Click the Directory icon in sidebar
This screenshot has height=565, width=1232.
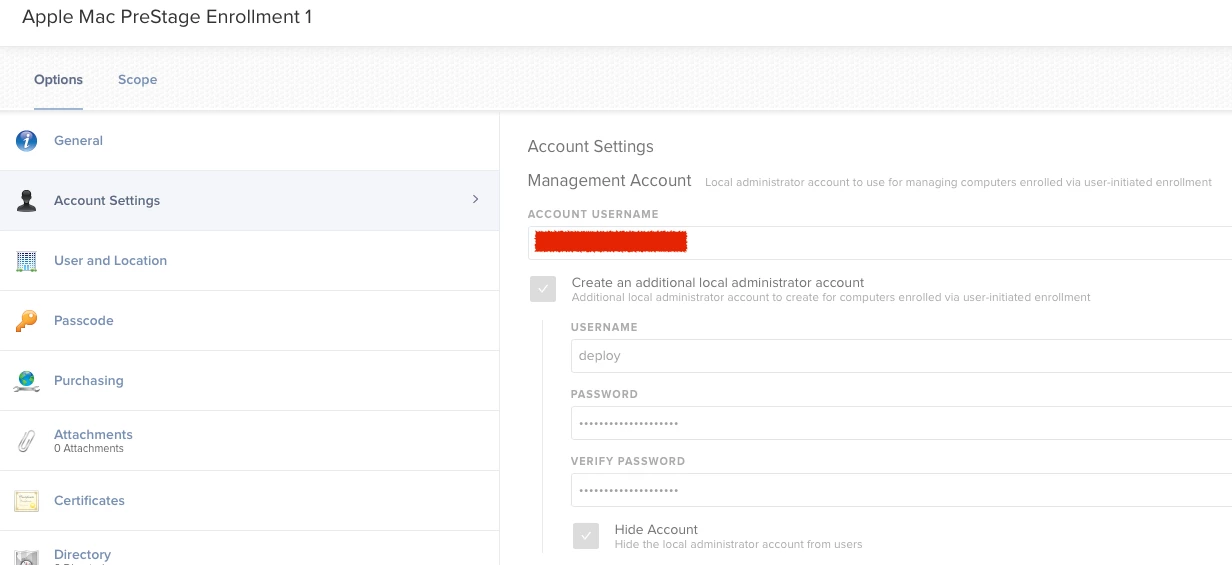pyautogui.click(x=27, y=557)
